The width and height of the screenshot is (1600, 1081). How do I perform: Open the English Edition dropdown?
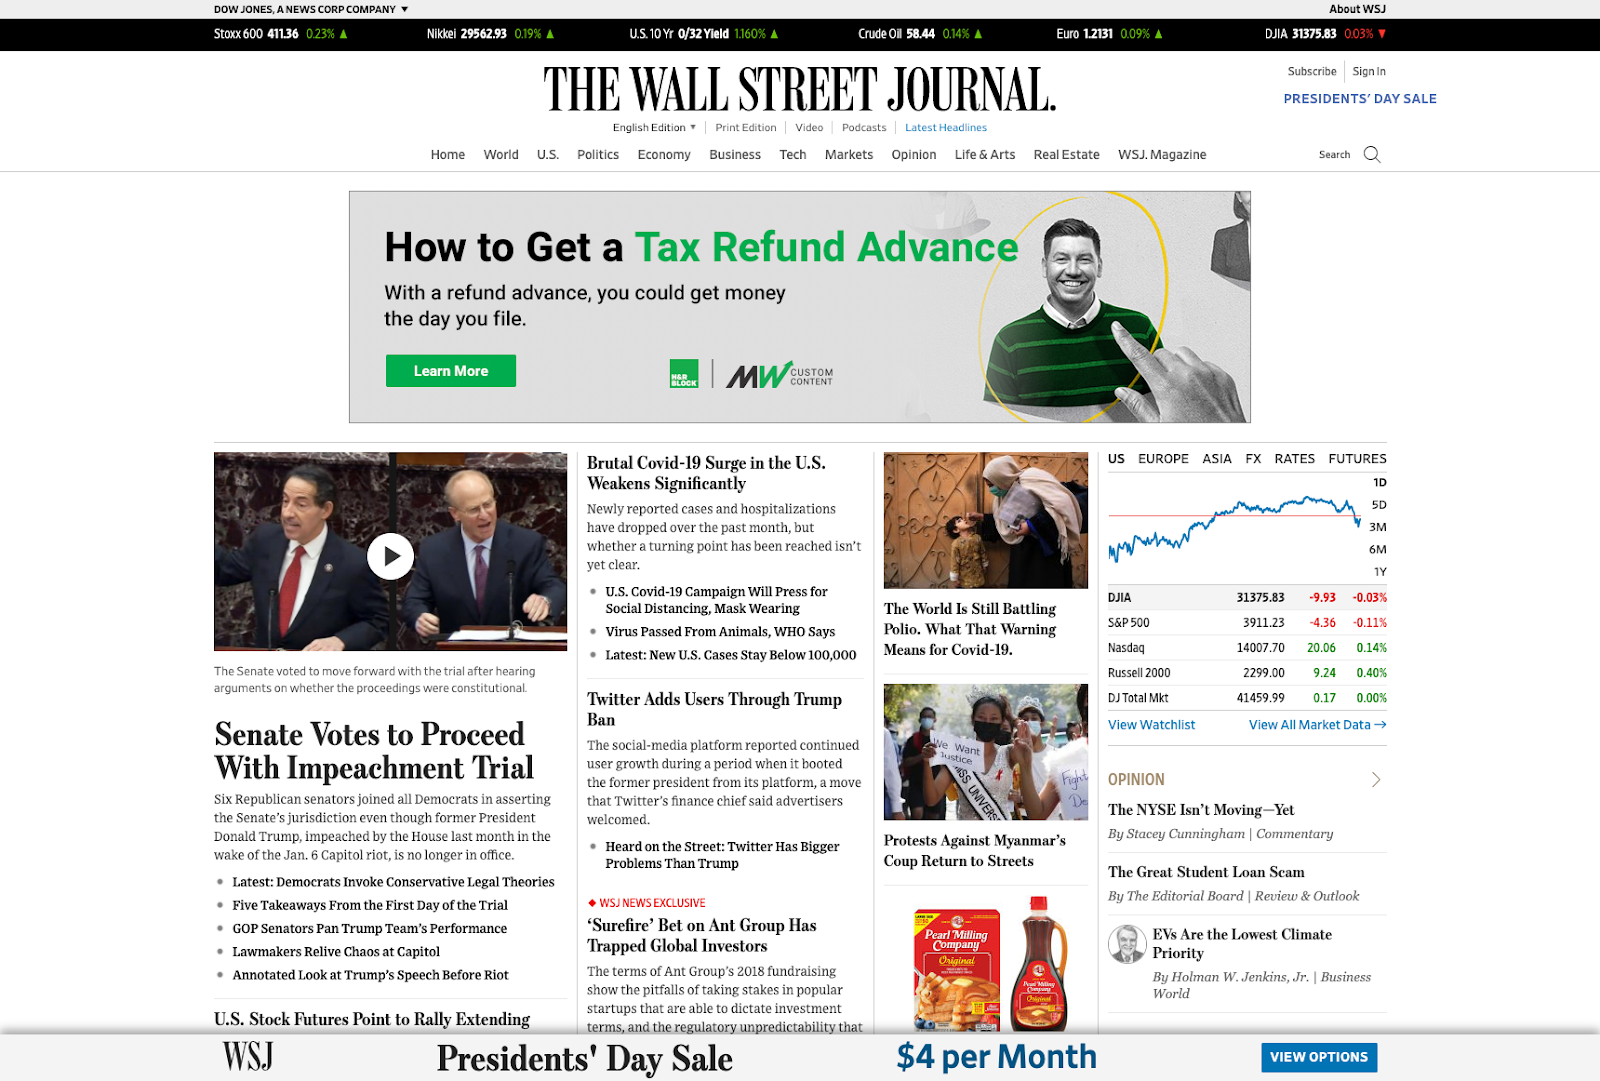[x=654, y=128]
